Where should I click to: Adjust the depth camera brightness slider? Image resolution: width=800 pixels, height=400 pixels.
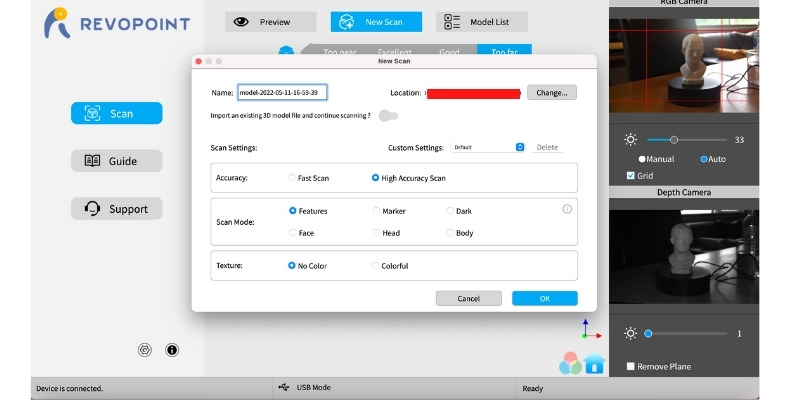[x=687, y=334]
